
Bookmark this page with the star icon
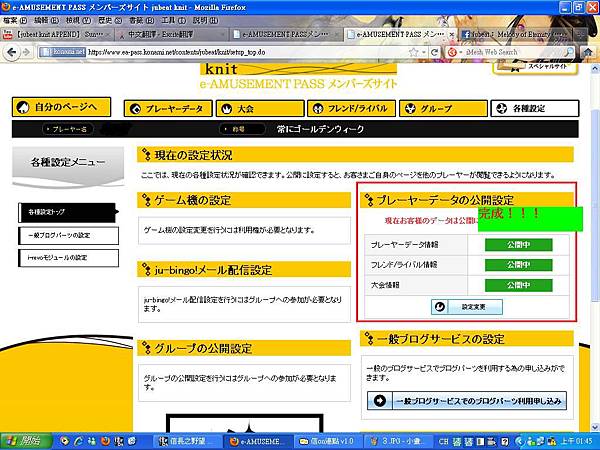(x=413, y=52)
